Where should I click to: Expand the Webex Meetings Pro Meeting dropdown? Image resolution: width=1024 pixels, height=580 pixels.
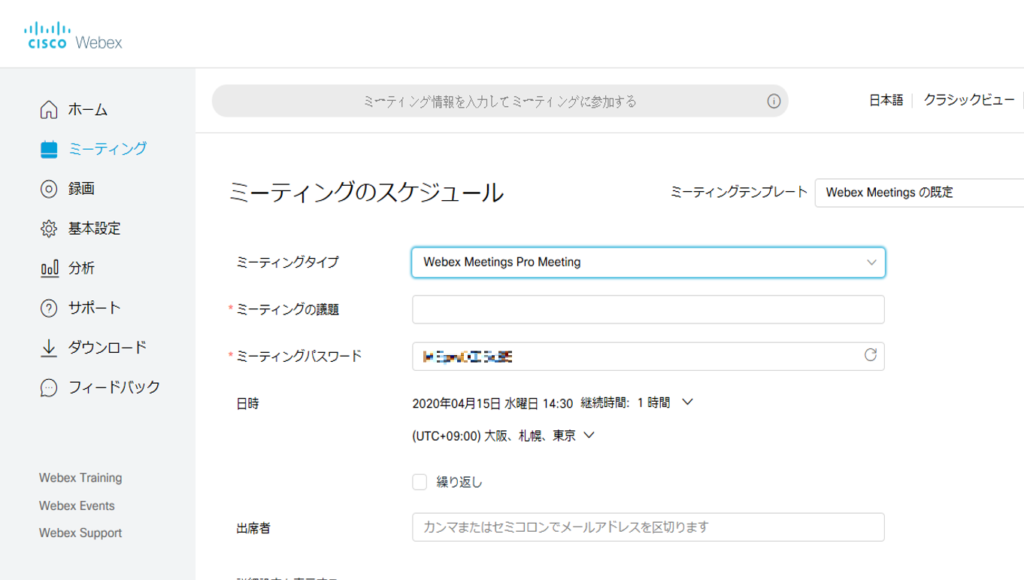(x=648, y=262)
